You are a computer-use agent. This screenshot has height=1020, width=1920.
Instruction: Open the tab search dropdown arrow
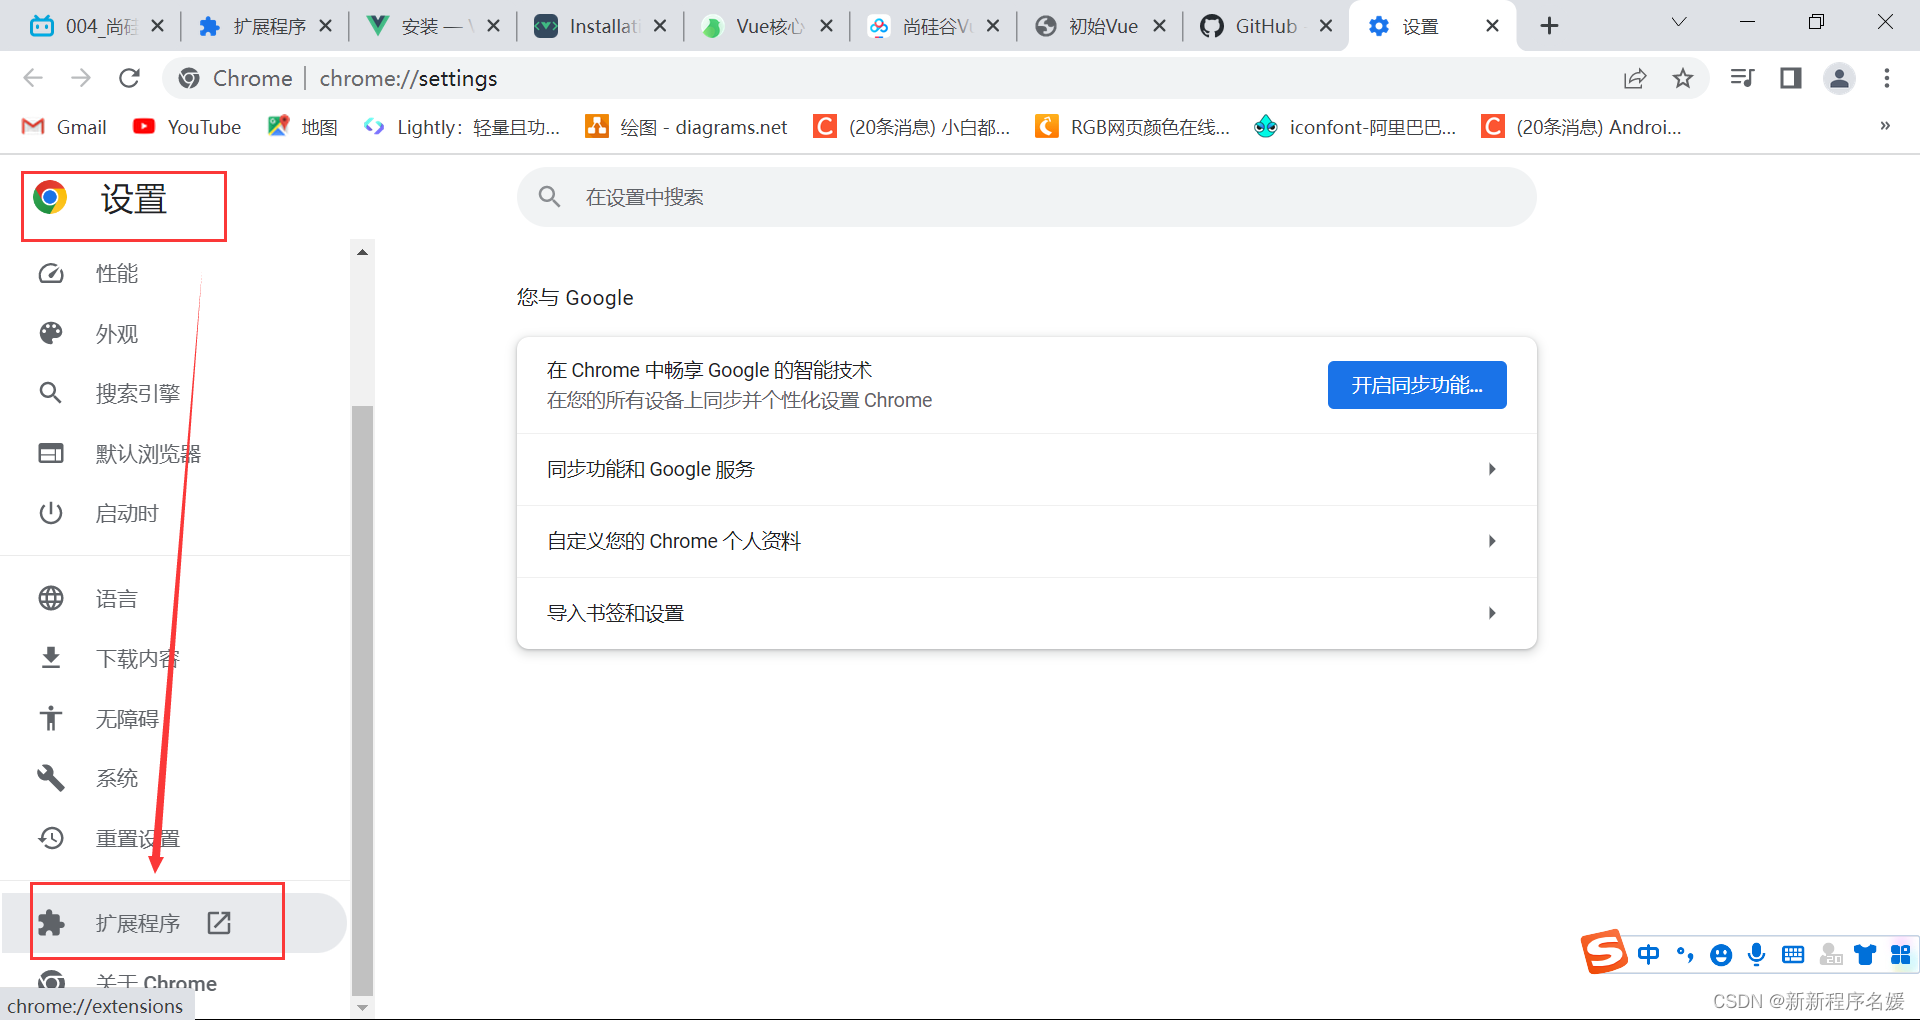click(x=1679, y=22)
